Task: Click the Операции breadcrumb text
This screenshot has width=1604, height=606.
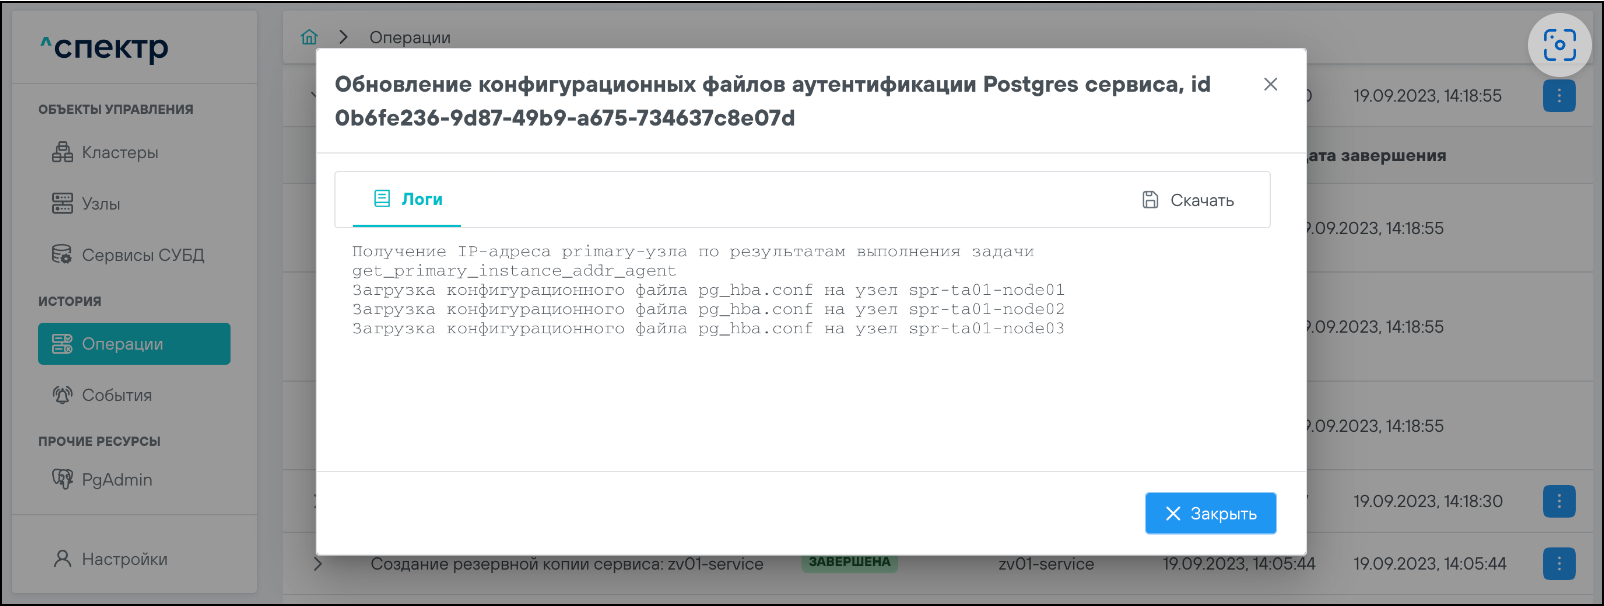Action: click(410, 37)
